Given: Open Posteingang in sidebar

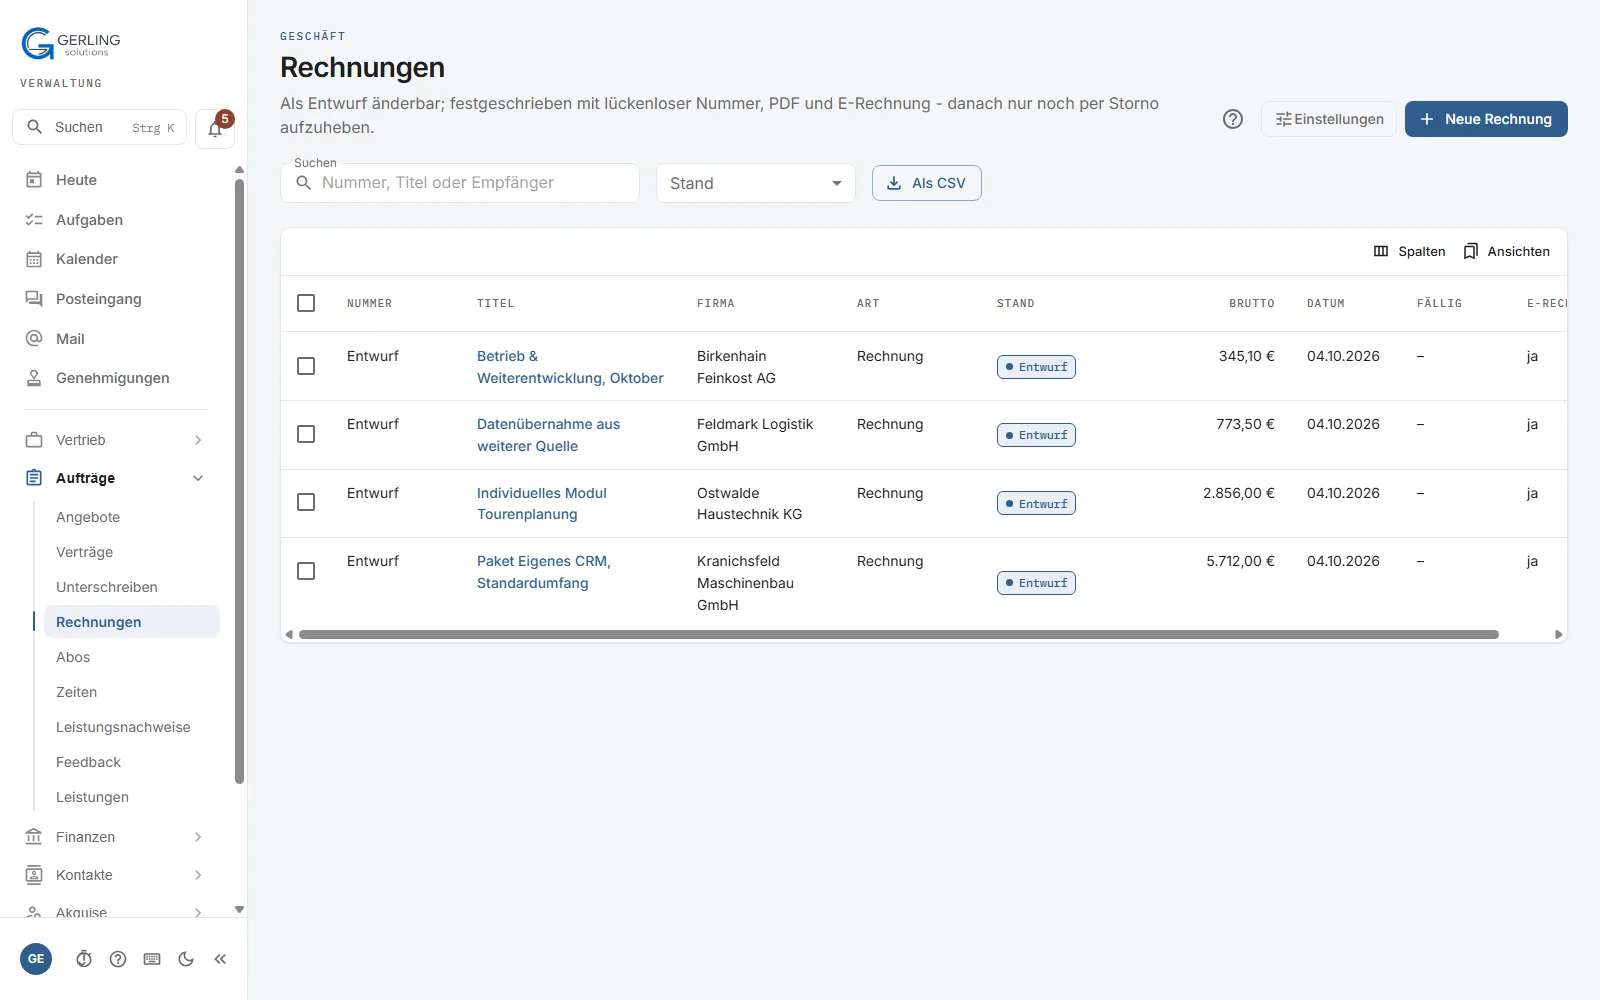Looking at the screenshot, I should tap(116, 299).
